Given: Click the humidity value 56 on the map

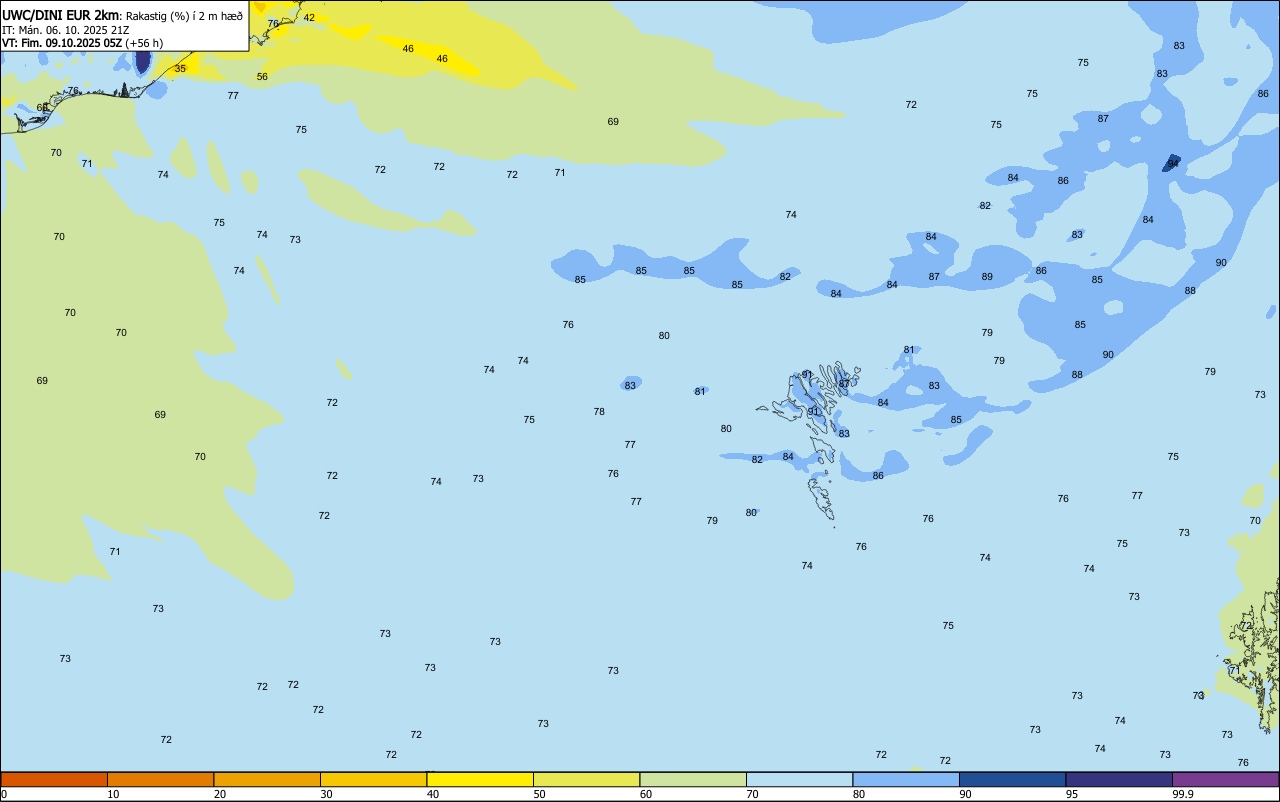Looking at the screenshot, I should 262,77.
